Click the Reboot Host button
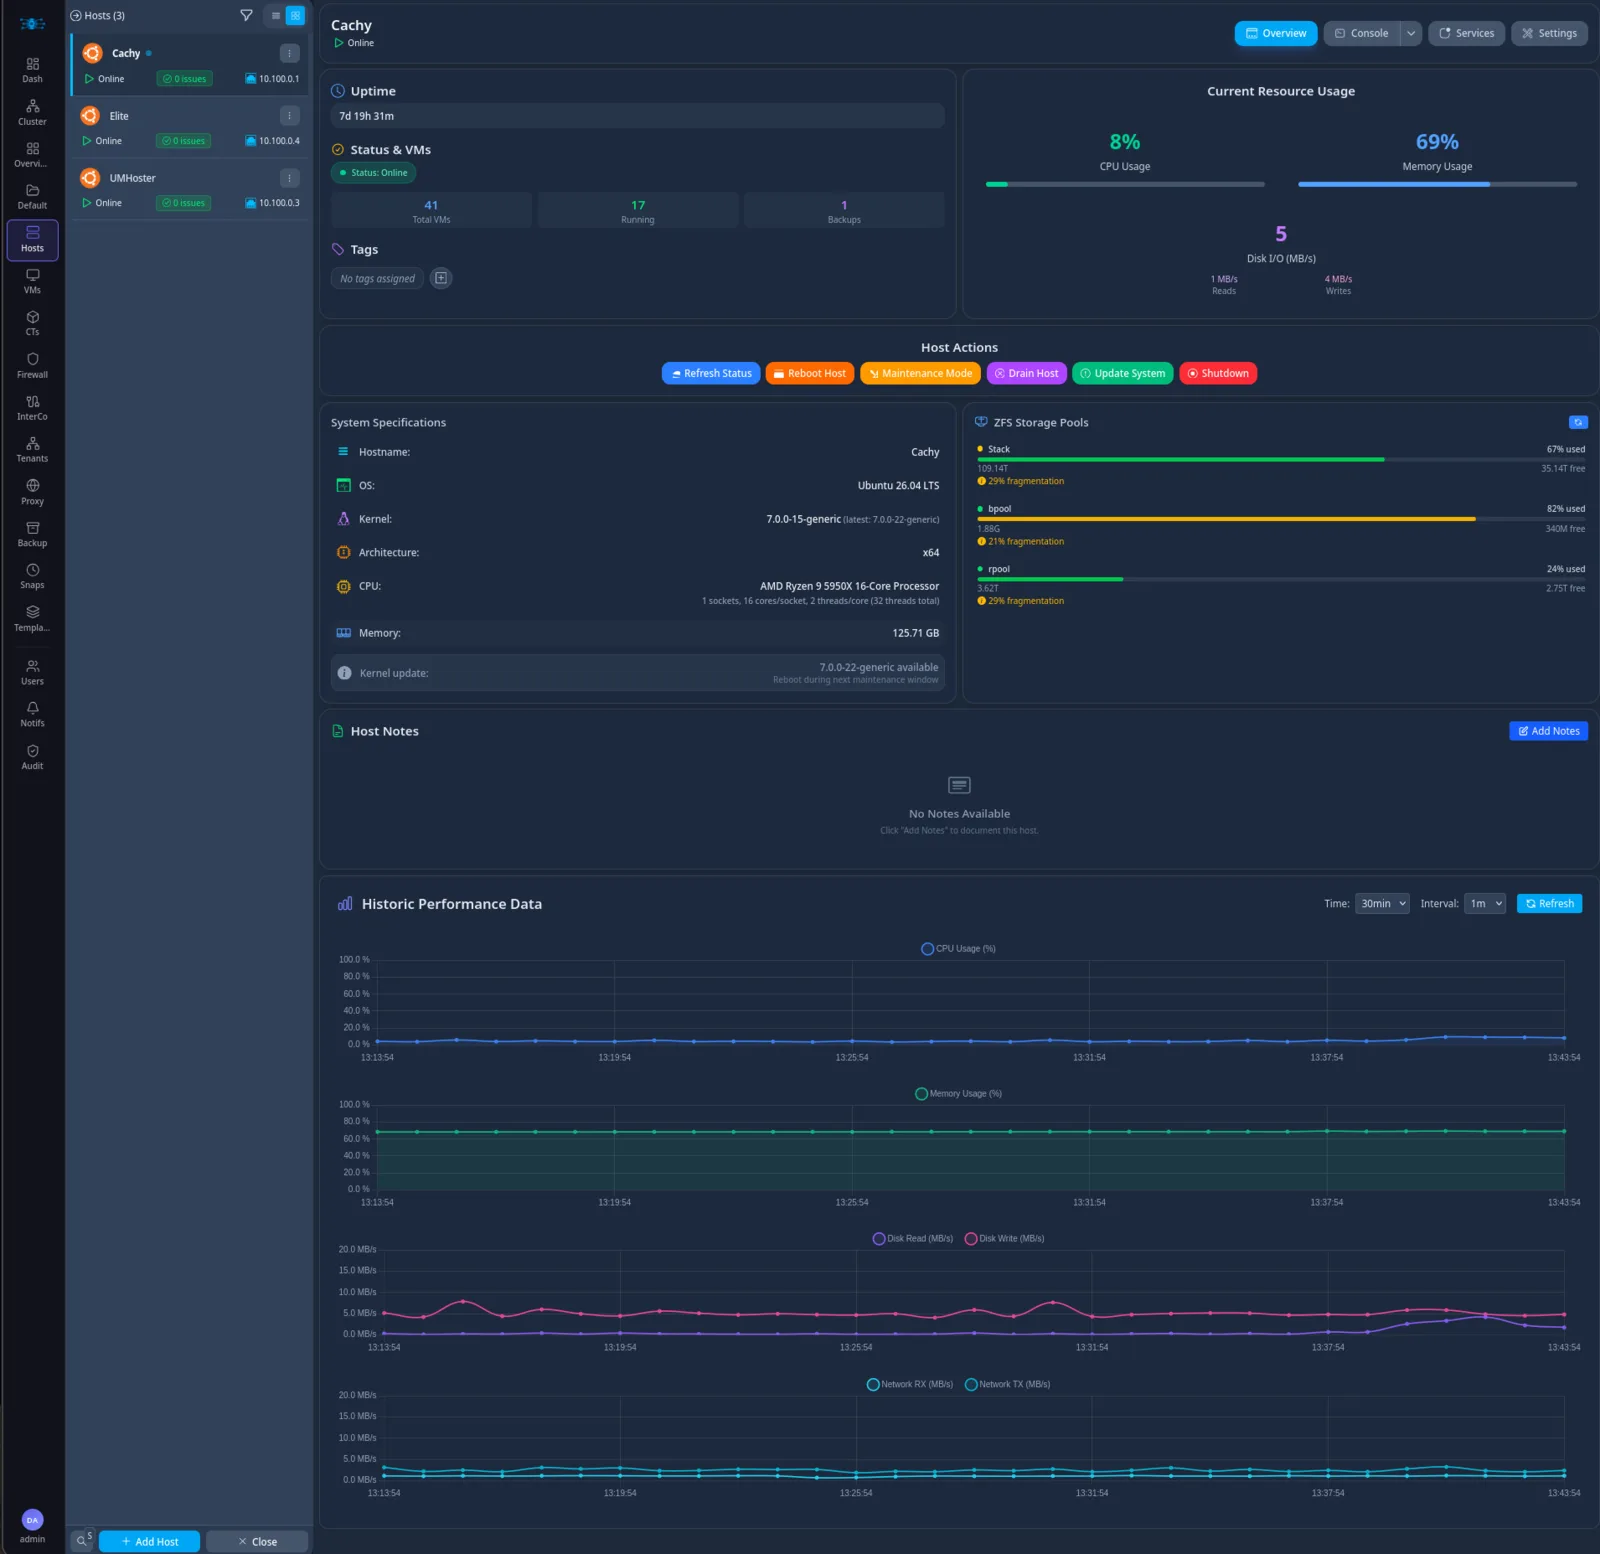 pyautogui.click(x=810, y=373)
